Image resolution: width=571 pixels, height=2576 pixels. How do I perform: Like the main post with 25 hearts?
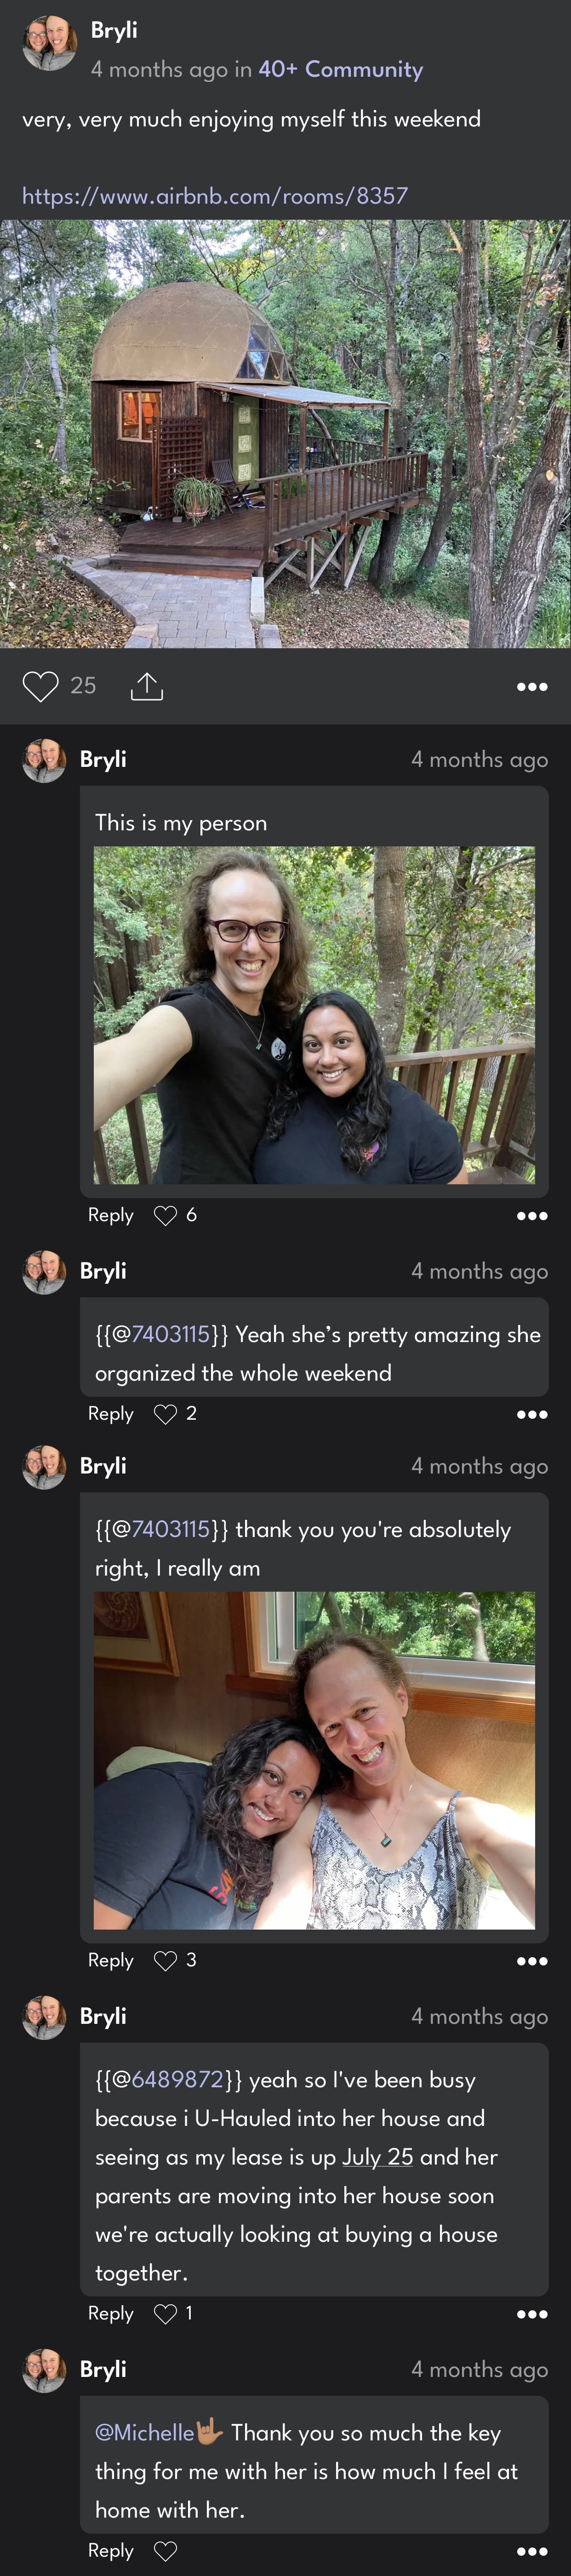[41, 686]
